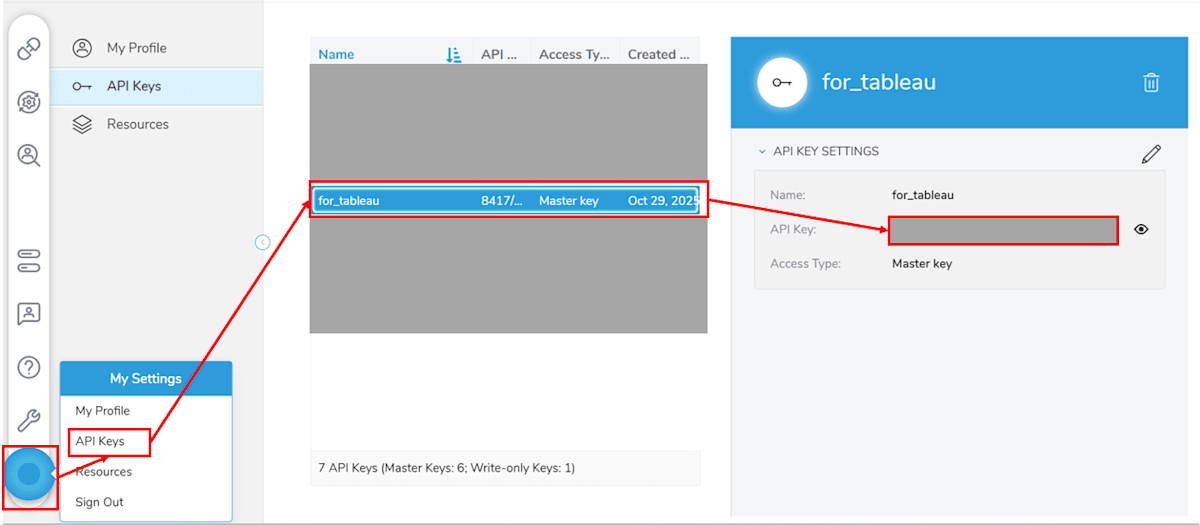The image size is (1200, 525).
Task: Open the user search sidebar icon
Action: point(29,155)
